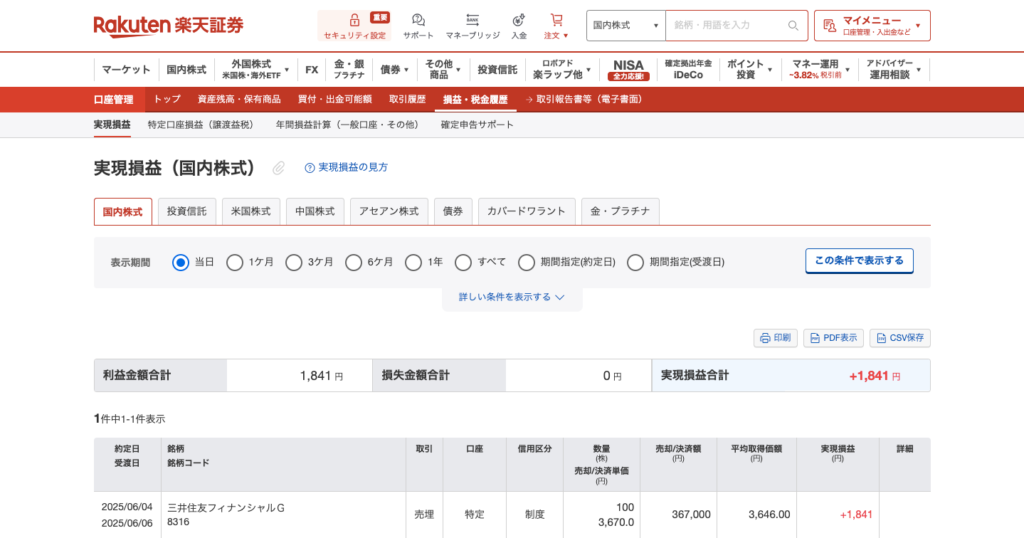Open the マーケット menu

(x=126, y=69)
